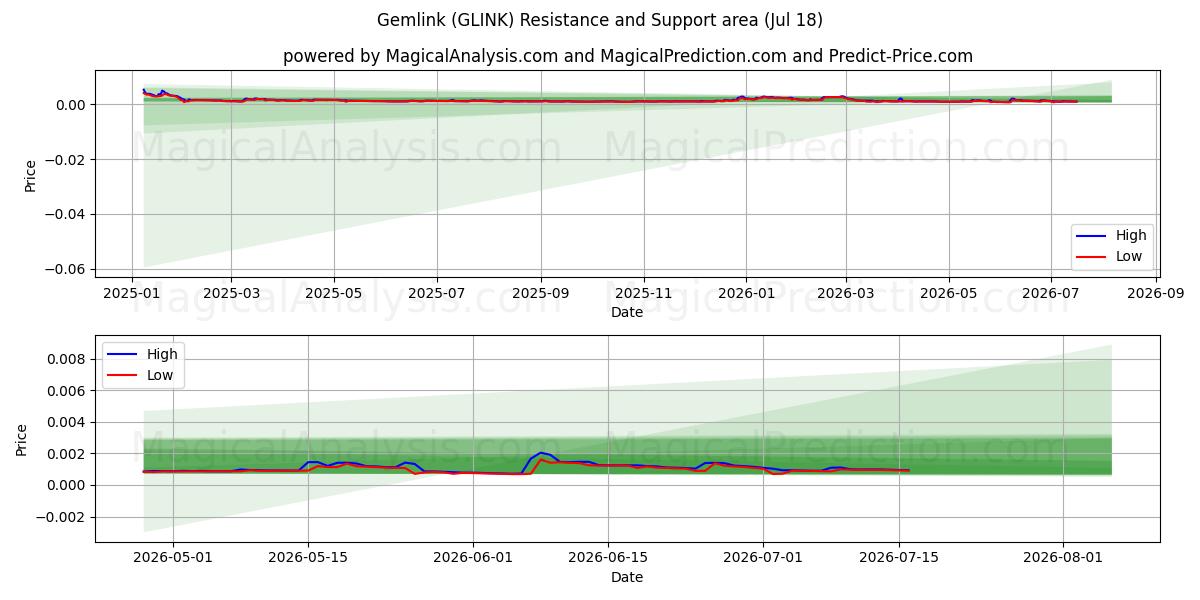Click the 'Price' axis title of the bottom chart
Screen dimensions: 1200x600
coord(22,440)
